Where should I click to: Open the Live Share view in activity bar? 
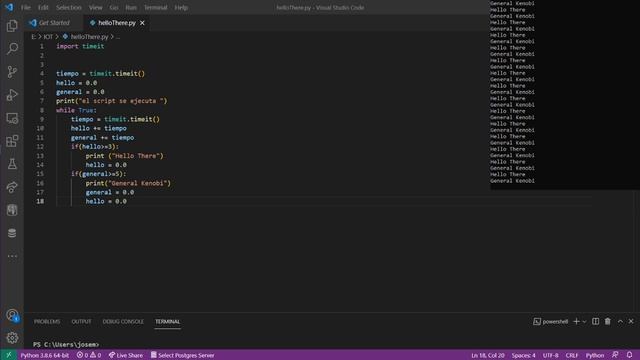coord(12,187)
